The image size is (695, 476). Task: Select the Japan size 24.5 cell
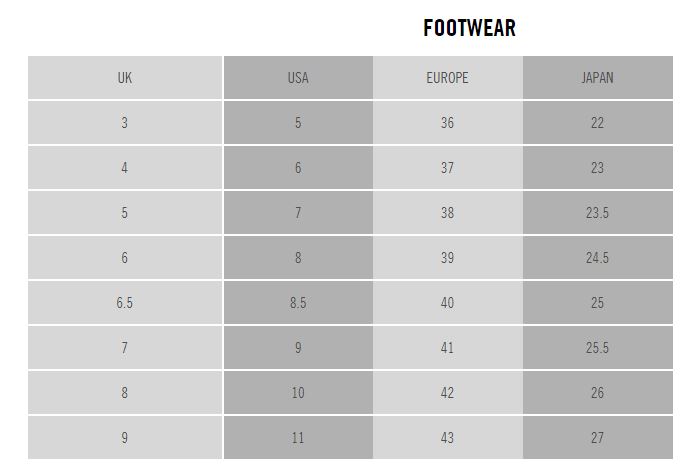(597, 258)
